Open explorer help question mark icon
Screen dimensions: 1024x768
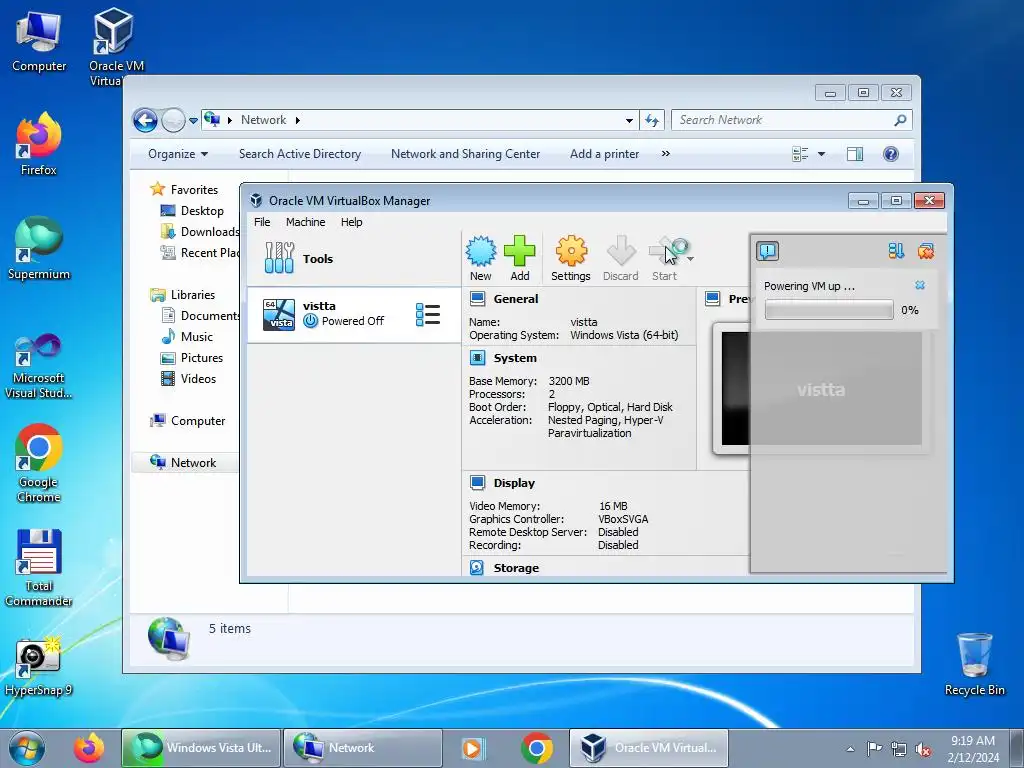891,154
